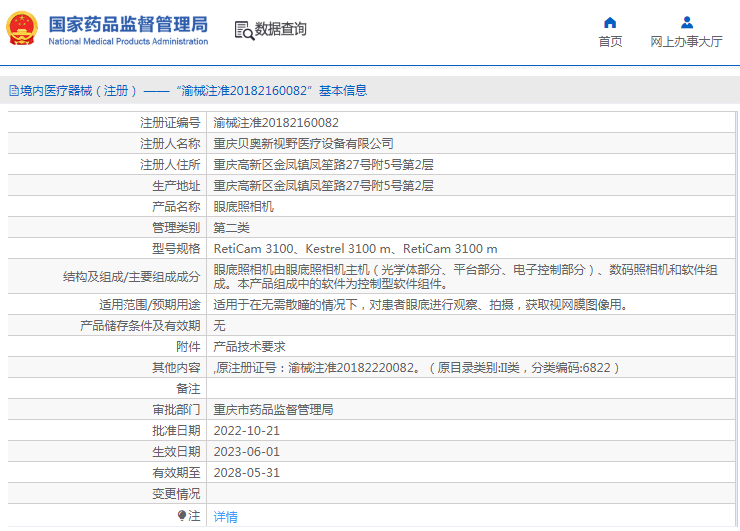740x531 pixels.
Task: Click management class 第二类
Action: click(x=231, y=228)
